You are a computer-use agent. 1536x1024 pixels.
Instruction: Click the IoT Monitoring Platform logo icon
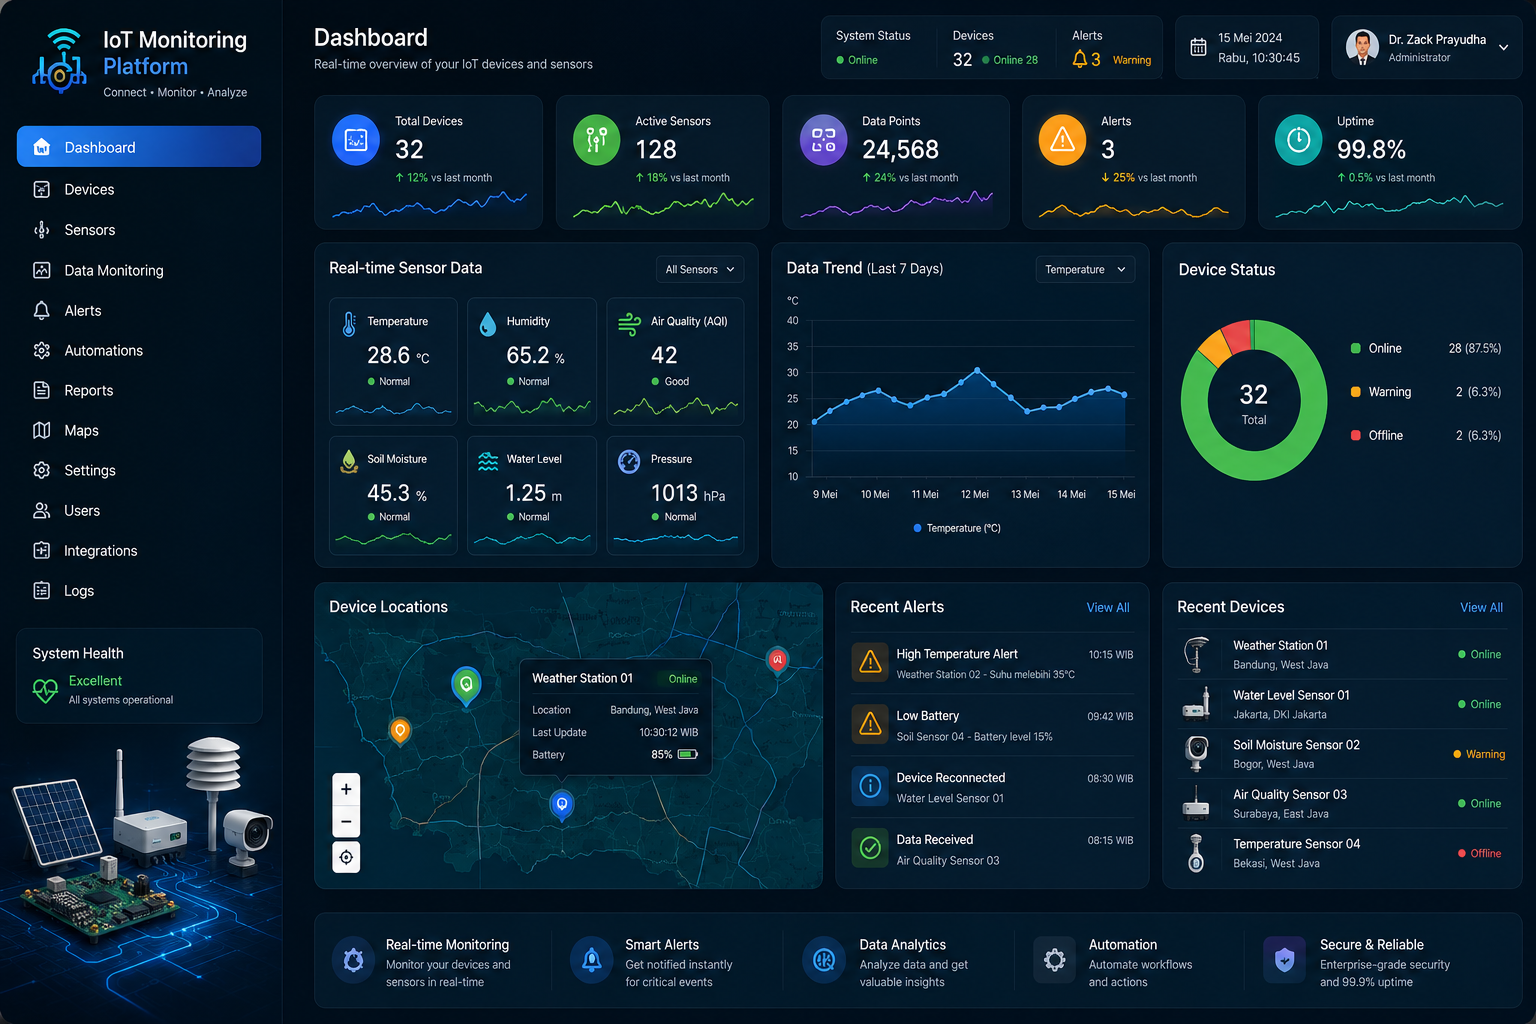click(60, 61)
